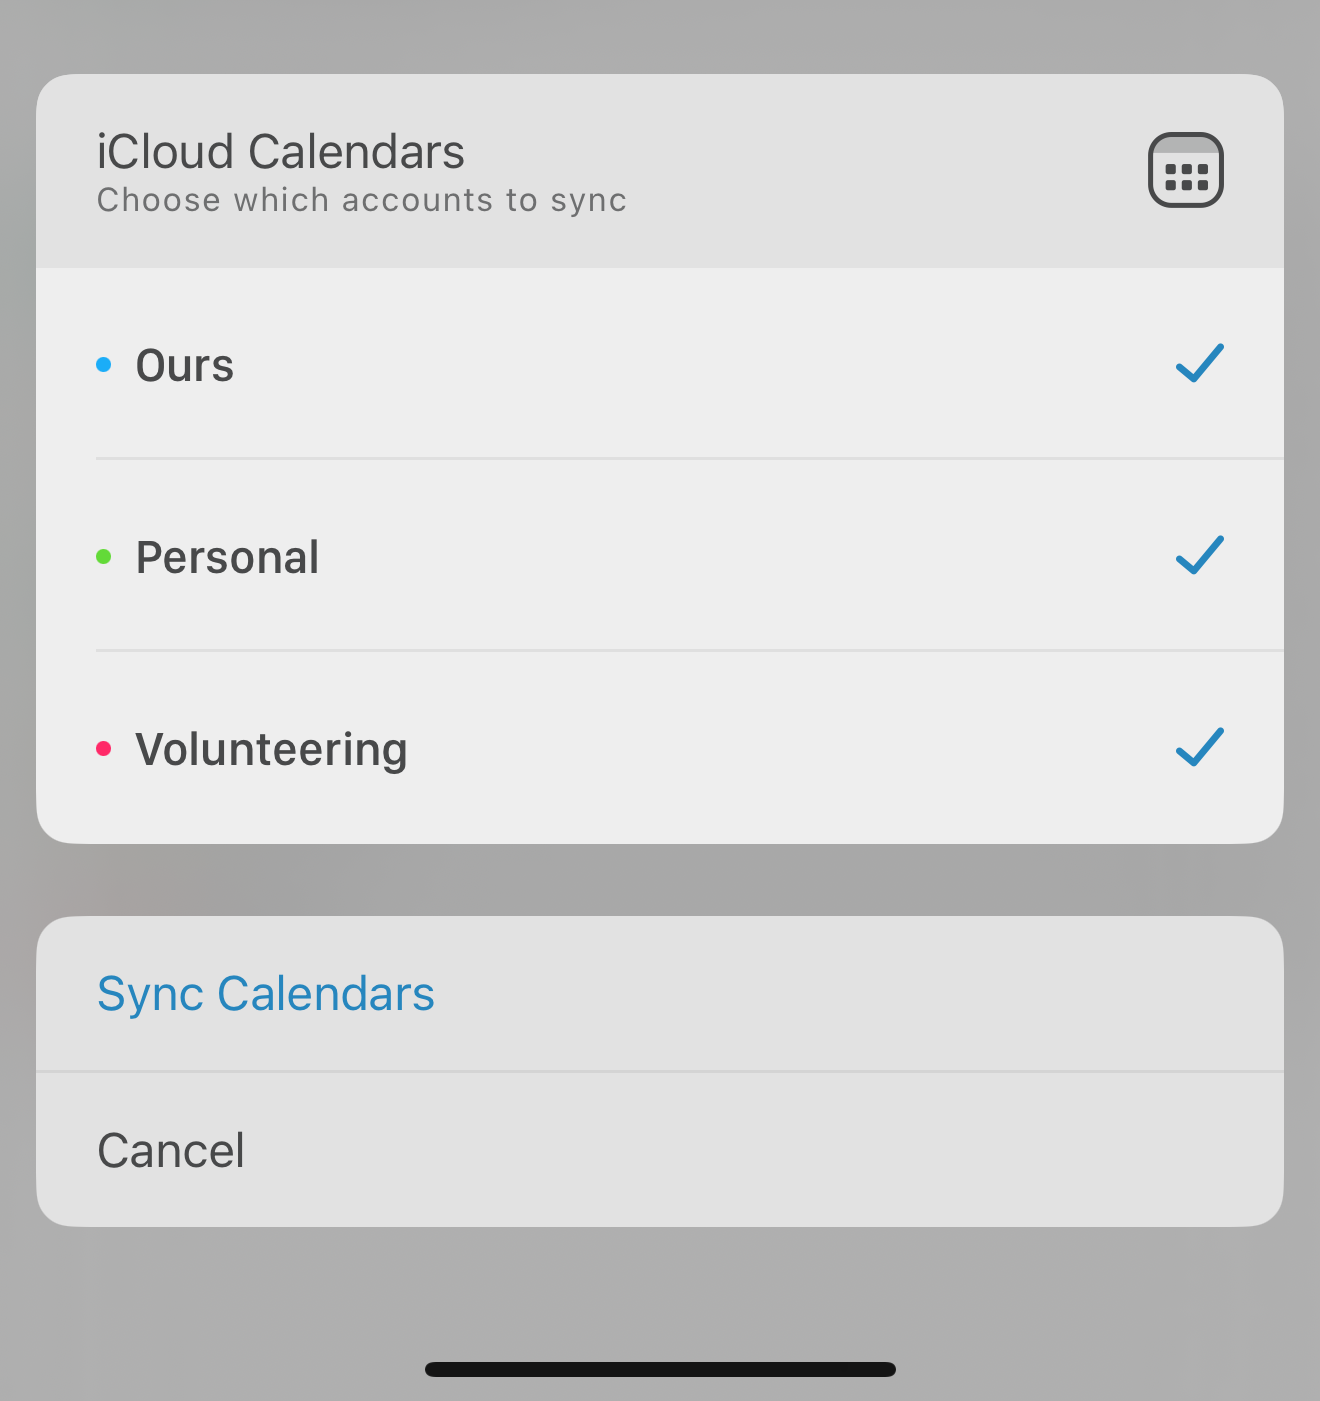Viewport: 1320px width, 1401px height.
Task: Uncheck the Ours calendar checkmark
Action: click(1199, 363)
